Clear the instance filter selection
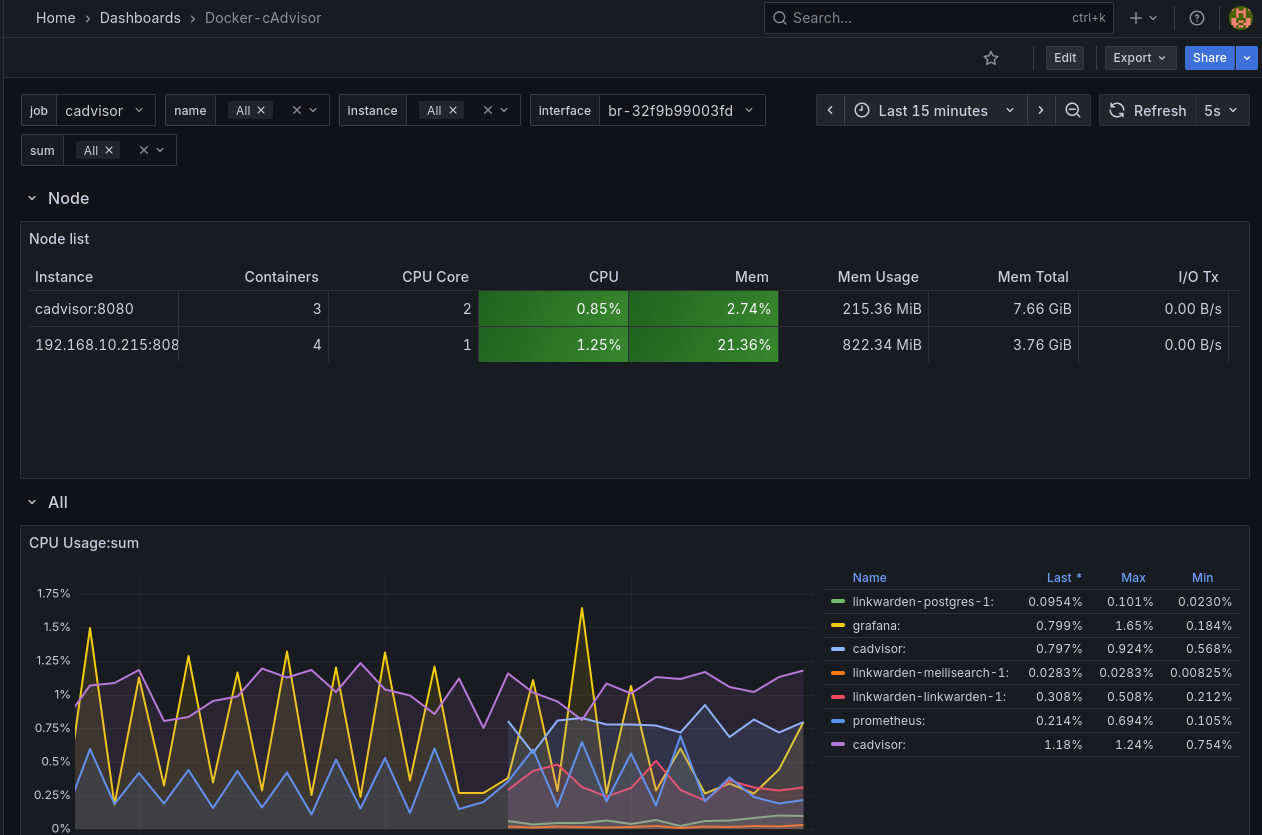The height and width of the screenshot is (835, 1262). click(488, 110)
